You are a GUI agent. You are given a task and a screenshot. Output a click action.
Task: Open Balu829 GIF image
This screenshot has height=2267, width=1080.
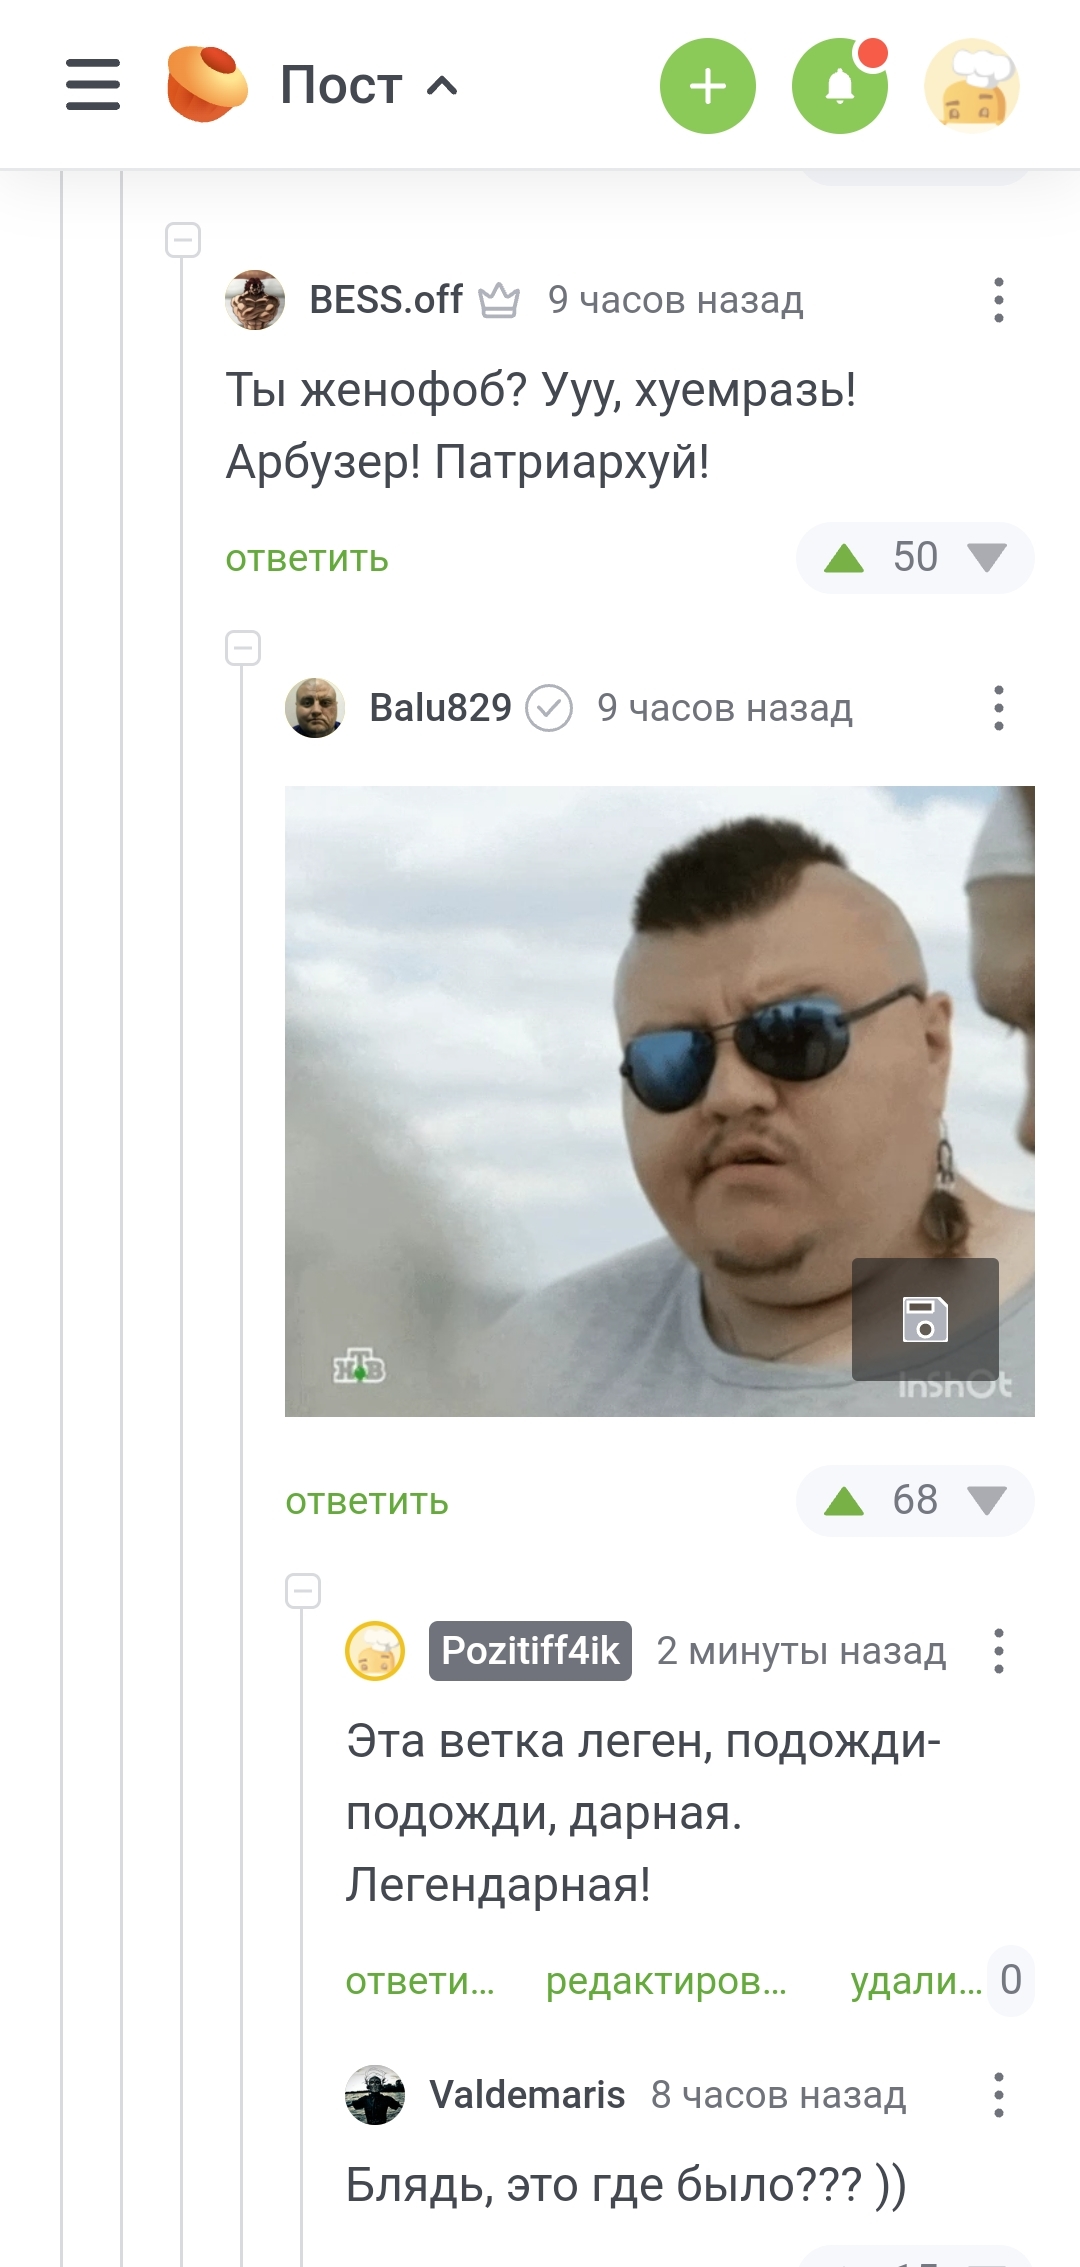pyautogui.click(x=660, y=1101)
